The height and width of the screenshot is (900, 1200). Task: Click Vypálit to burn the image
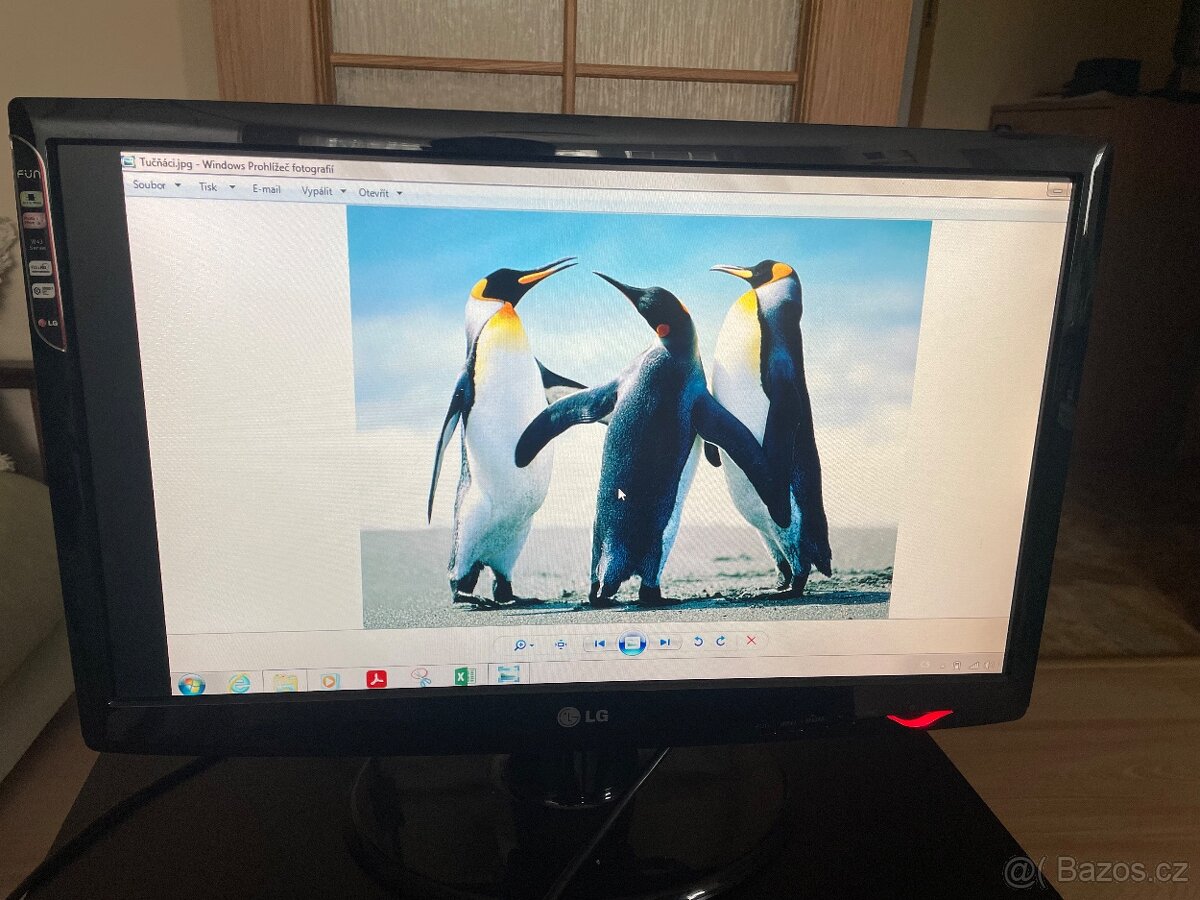click(320, 189)
